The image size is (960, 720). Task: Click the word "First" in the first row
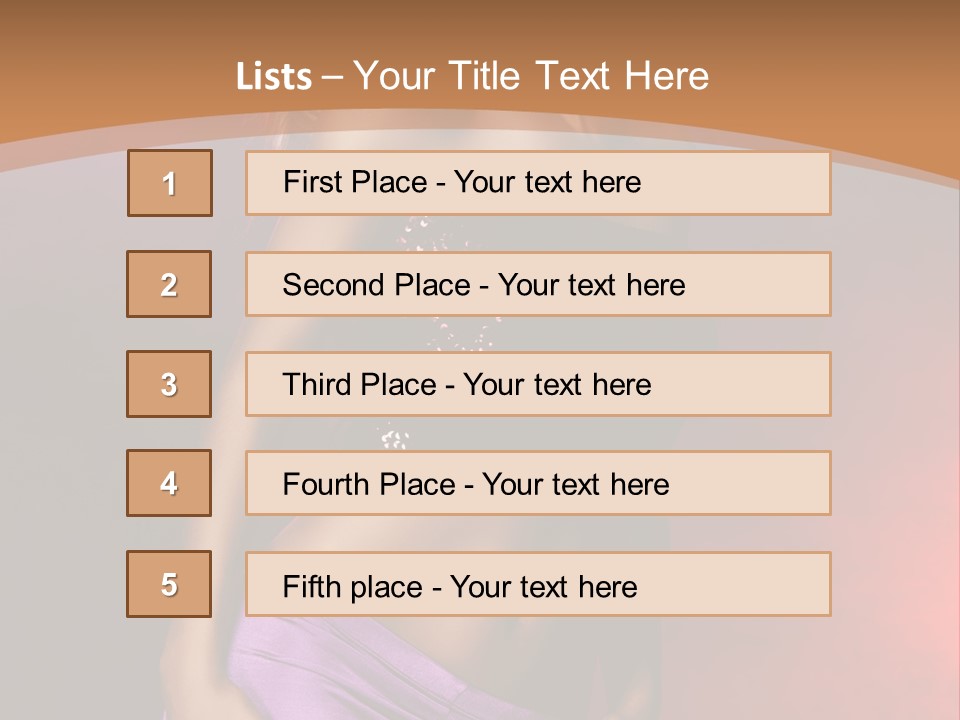point(310,182)
